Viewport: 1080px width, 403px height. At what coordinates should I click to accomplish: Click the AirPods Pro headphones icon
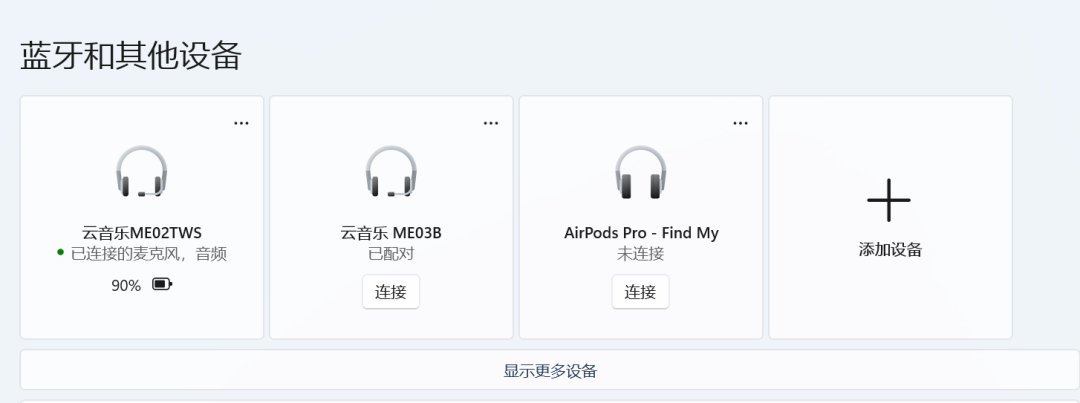click(x=640, y=172)
